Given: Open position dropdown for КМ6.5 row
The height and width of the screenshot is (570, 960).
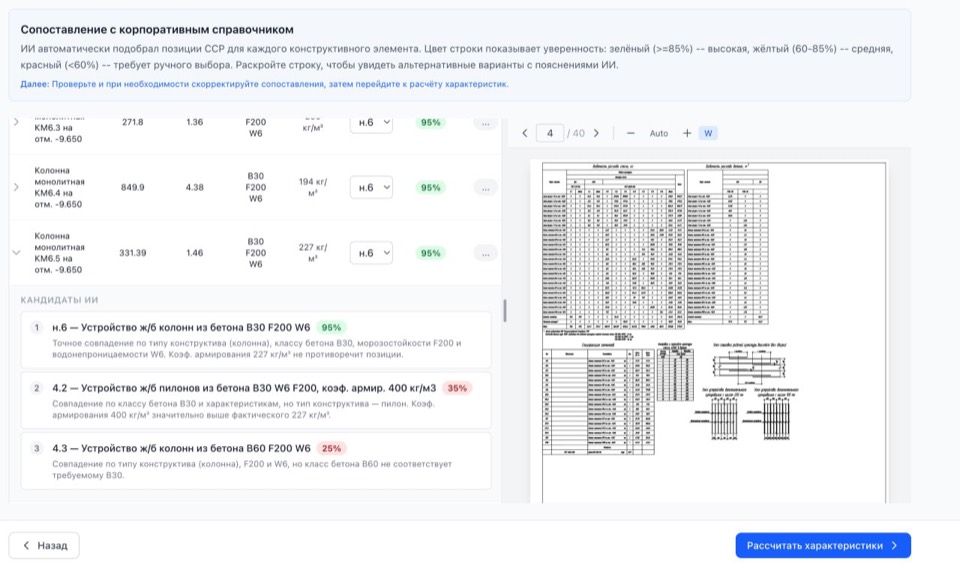Looking at the screenshot, I should pyautogui.click(x=371, y=253).
